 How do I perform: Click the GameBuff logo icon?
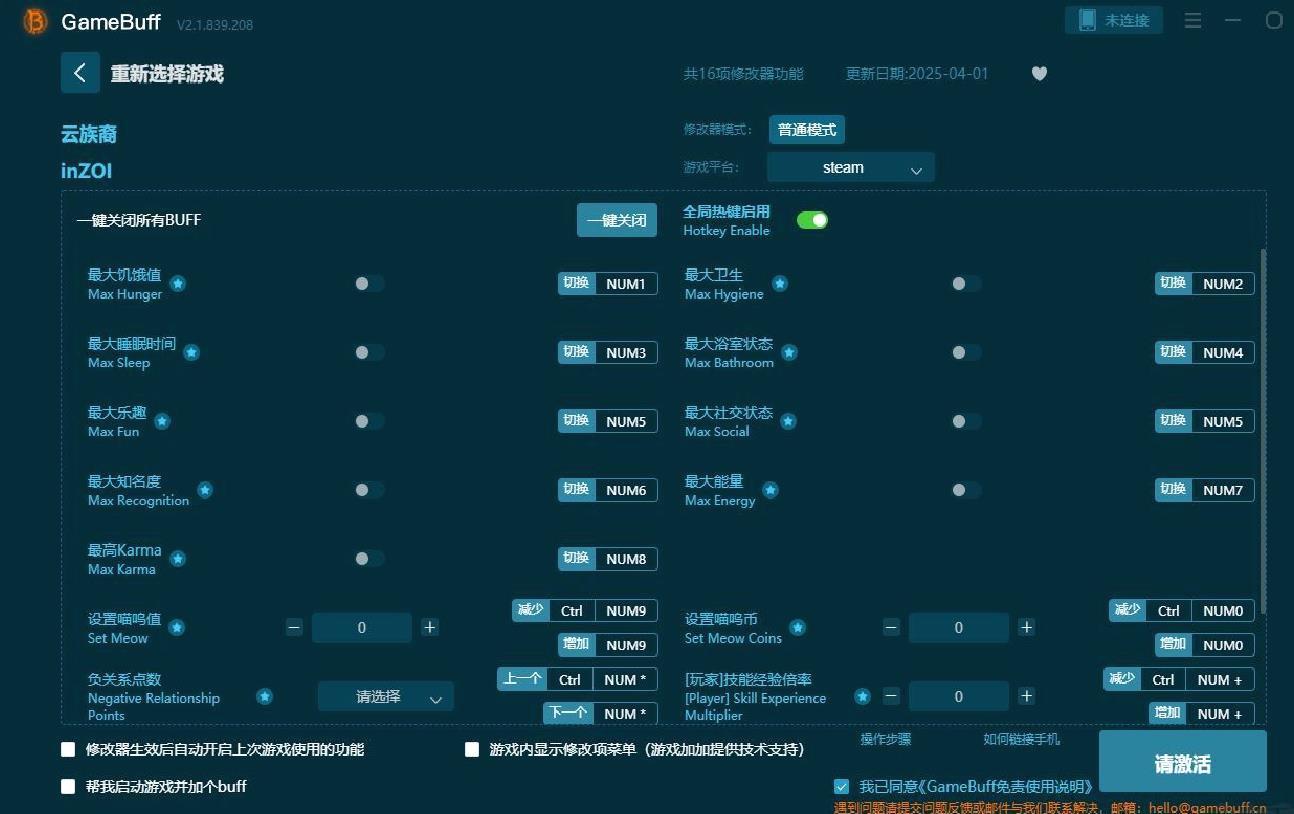pyautogui.click(x=36, y=22)
